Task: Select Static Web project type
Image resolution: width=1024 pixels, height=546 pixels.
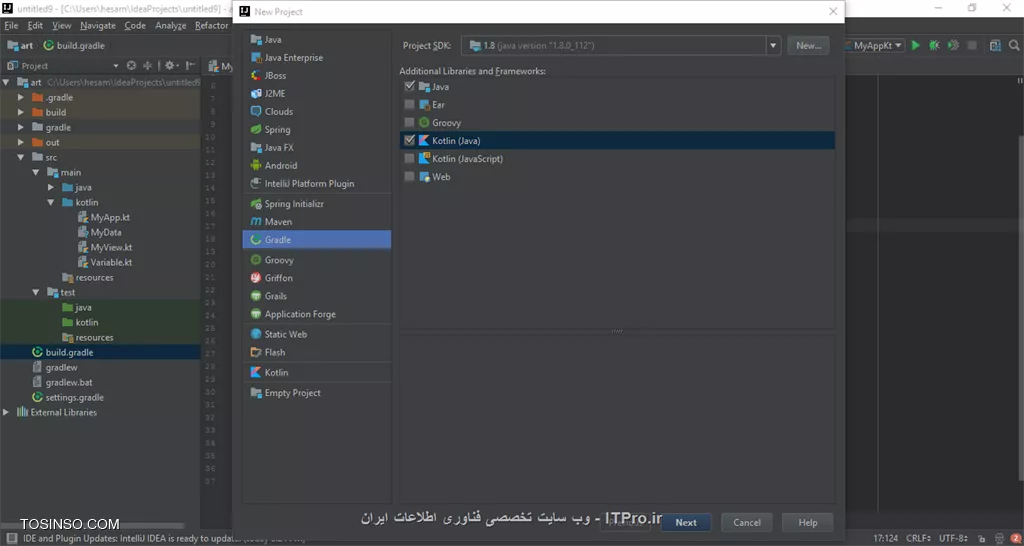Action: click(317, 334)
